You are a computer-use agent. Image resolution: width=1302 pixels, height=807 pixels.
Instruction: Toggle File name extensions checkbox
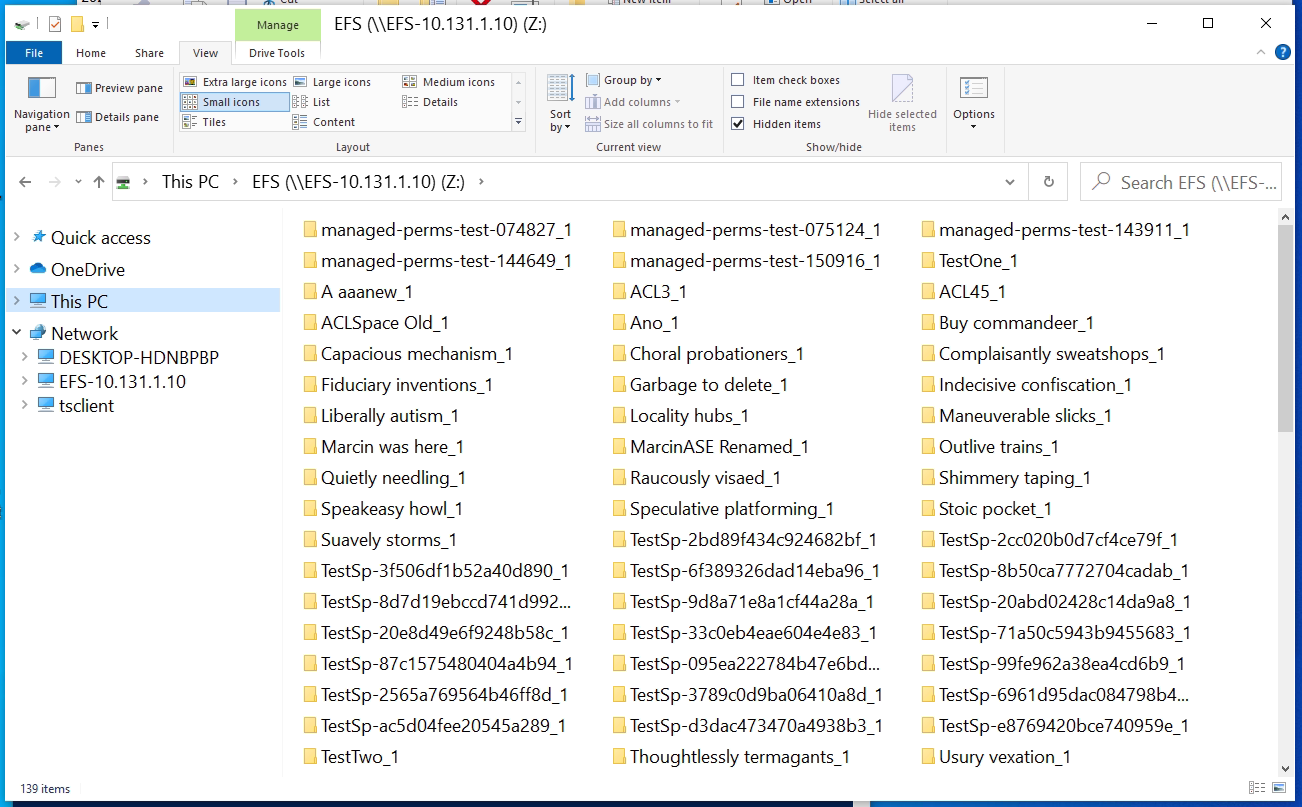738,102
